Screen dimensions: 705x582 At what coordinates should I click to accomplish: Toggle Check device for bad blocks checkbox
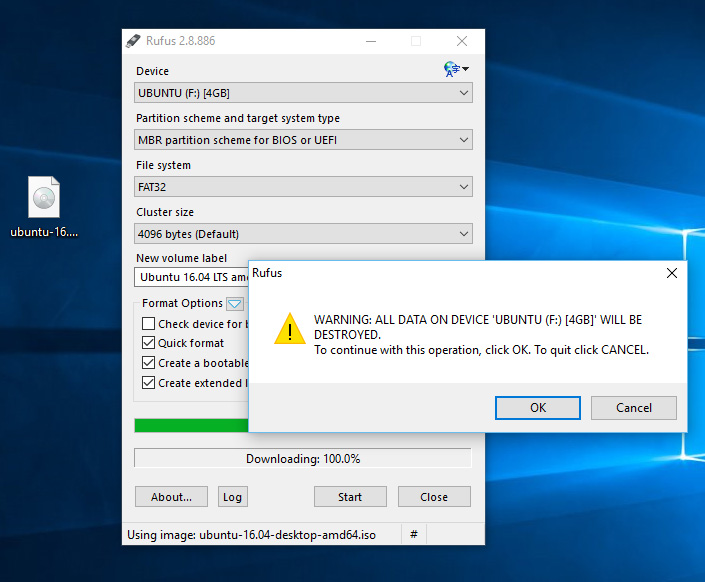148,323
